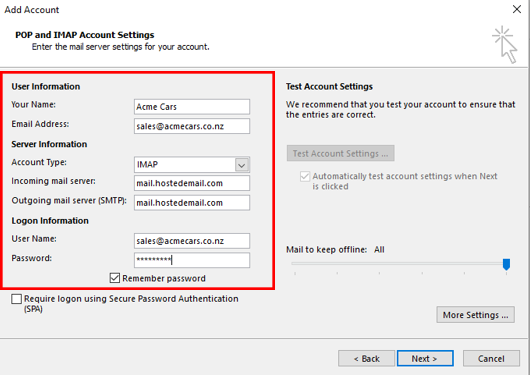Screen dimensions: 530x376
Task: Open the Account Type dropdown arrow
Action: tap(242, 165)
